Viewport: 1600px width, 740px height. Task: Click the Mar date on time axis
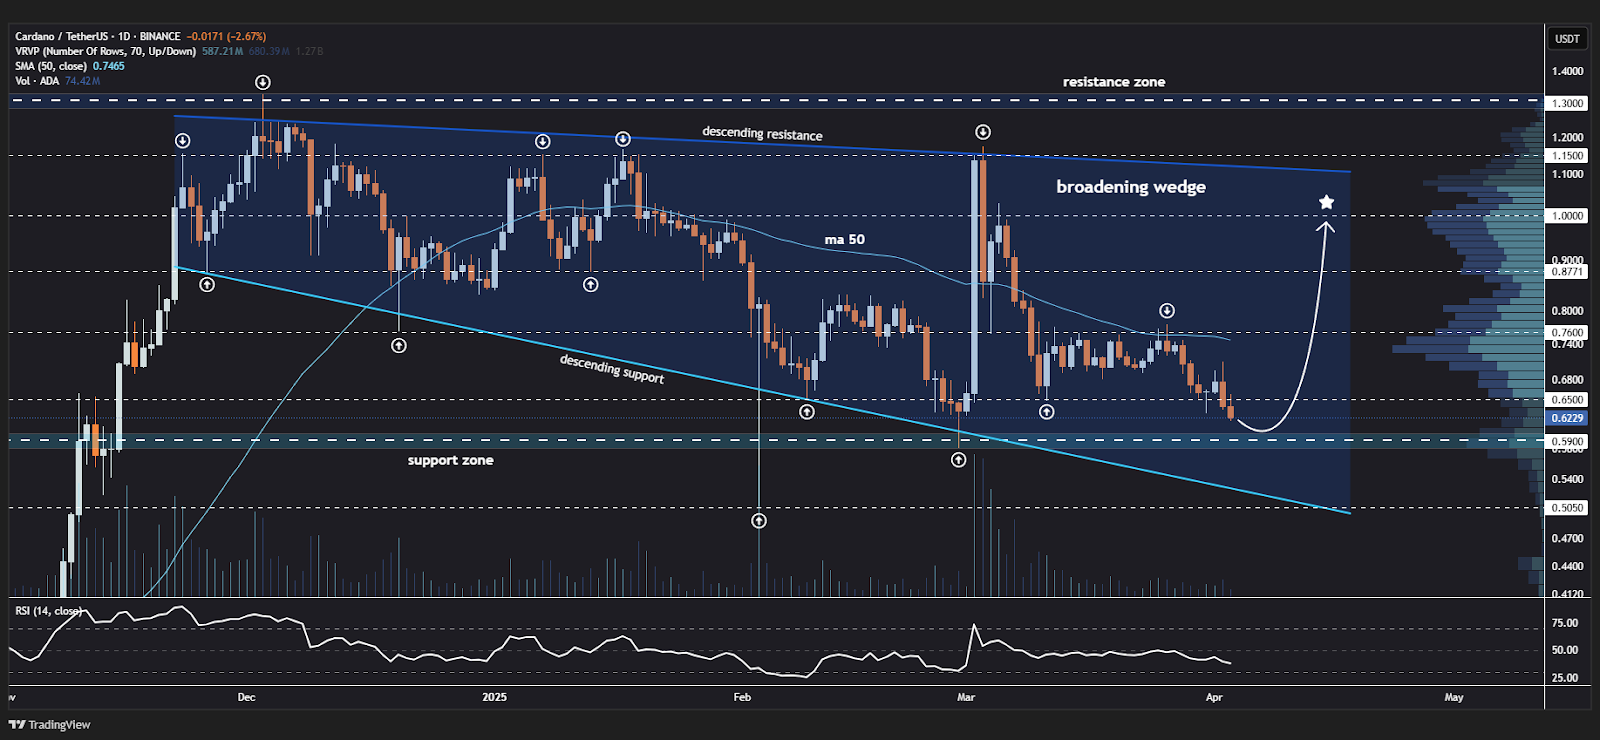coord(965,697)
